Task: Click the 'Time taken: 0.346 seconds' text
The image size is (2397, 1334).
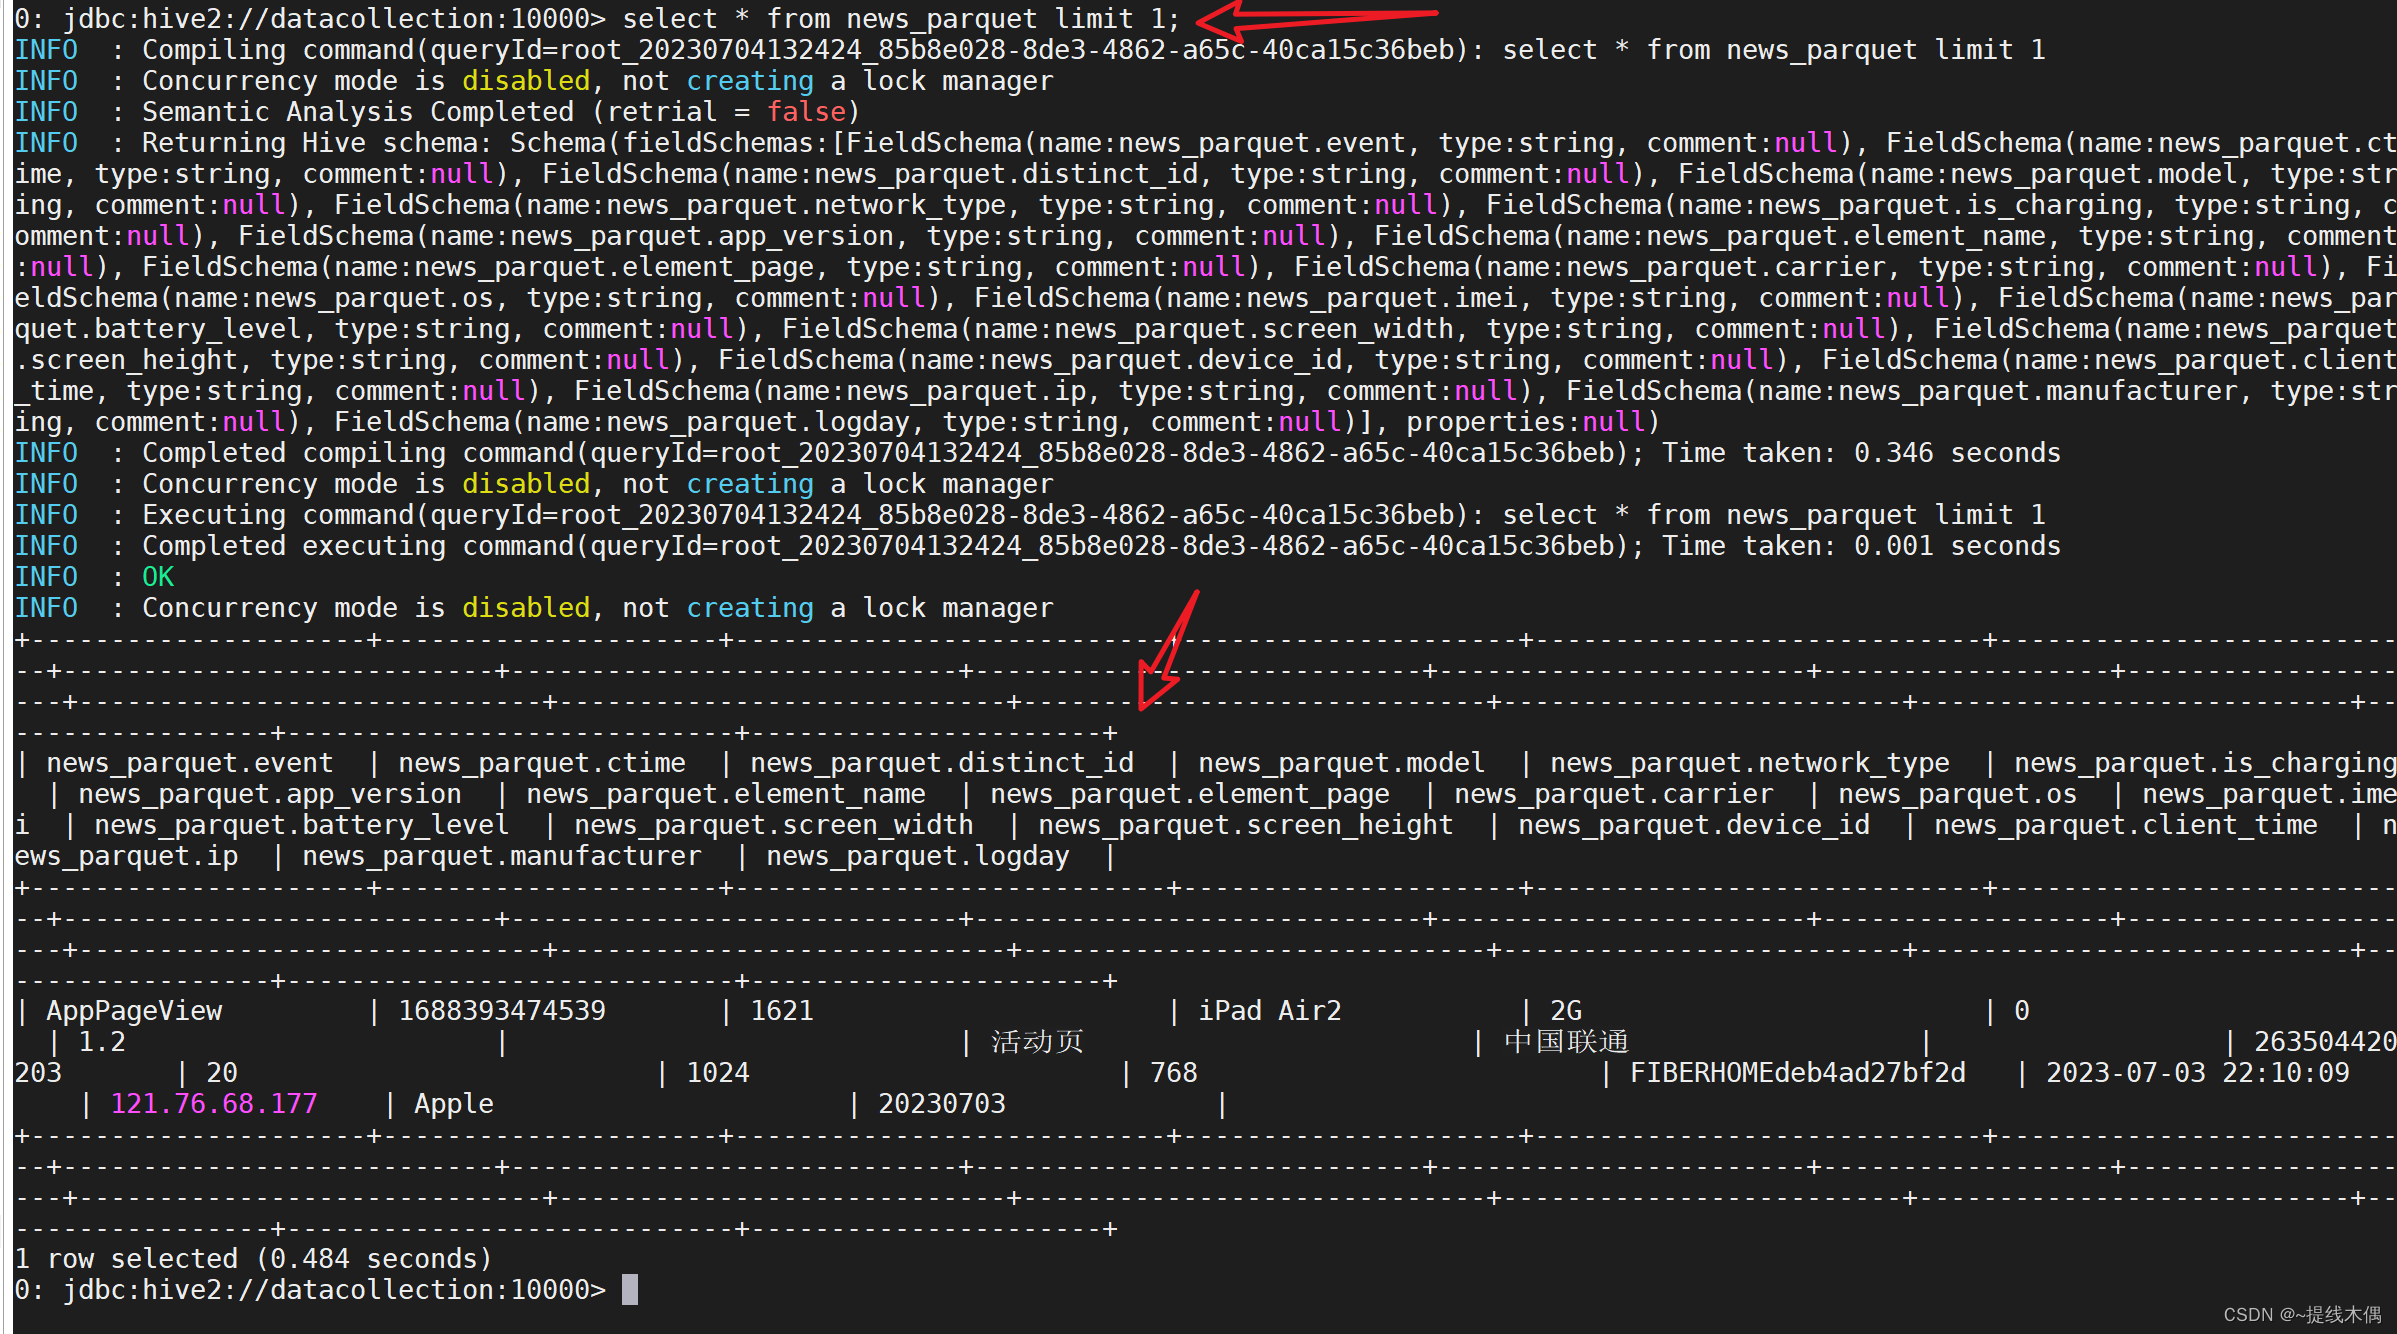Action: [1860, 453]
